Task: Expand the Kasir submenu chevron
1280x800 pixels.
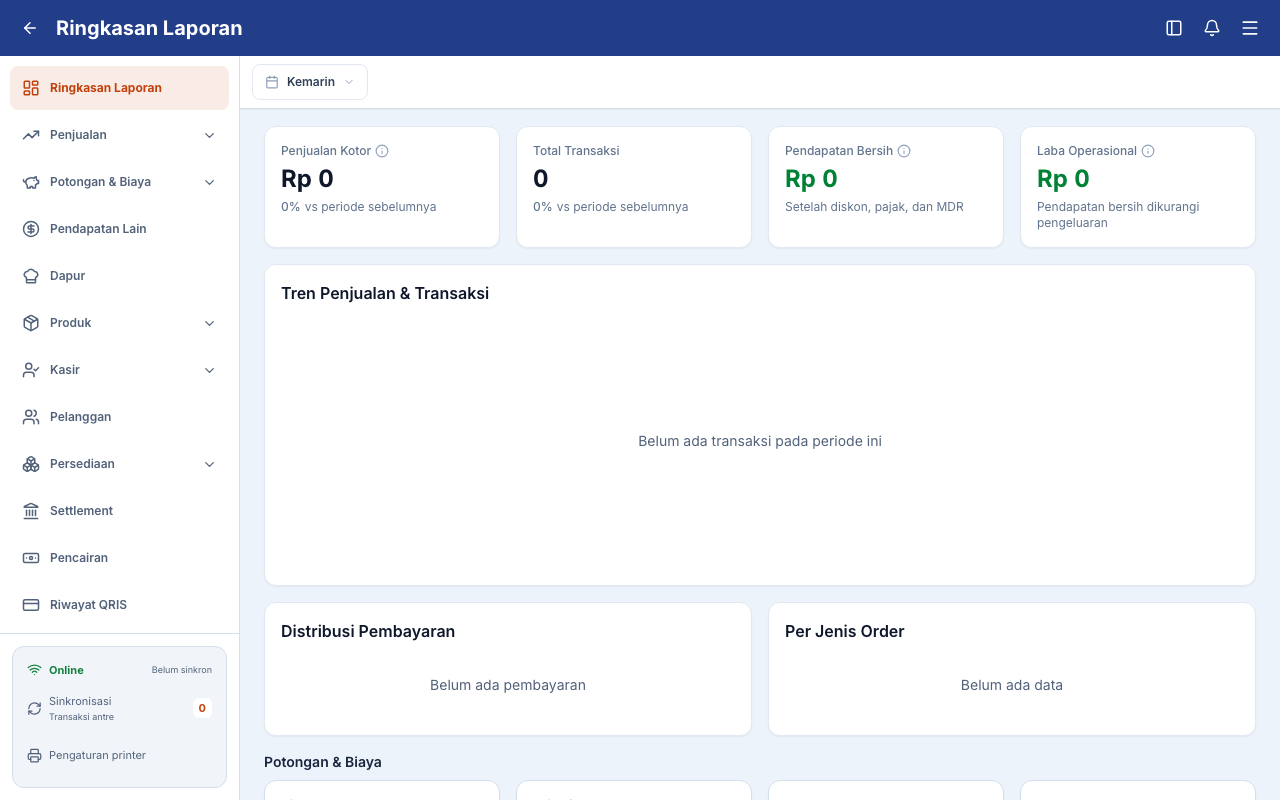Action: 209,370
